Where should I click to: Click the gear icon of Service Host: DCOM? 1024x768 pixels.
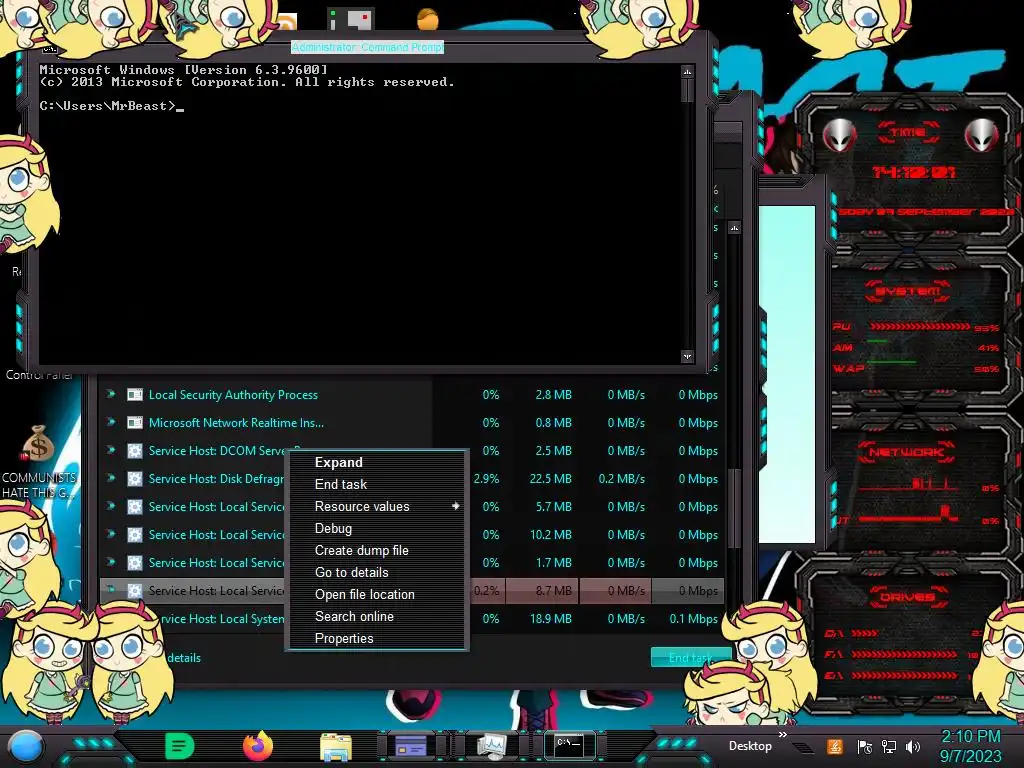point(135,451)
